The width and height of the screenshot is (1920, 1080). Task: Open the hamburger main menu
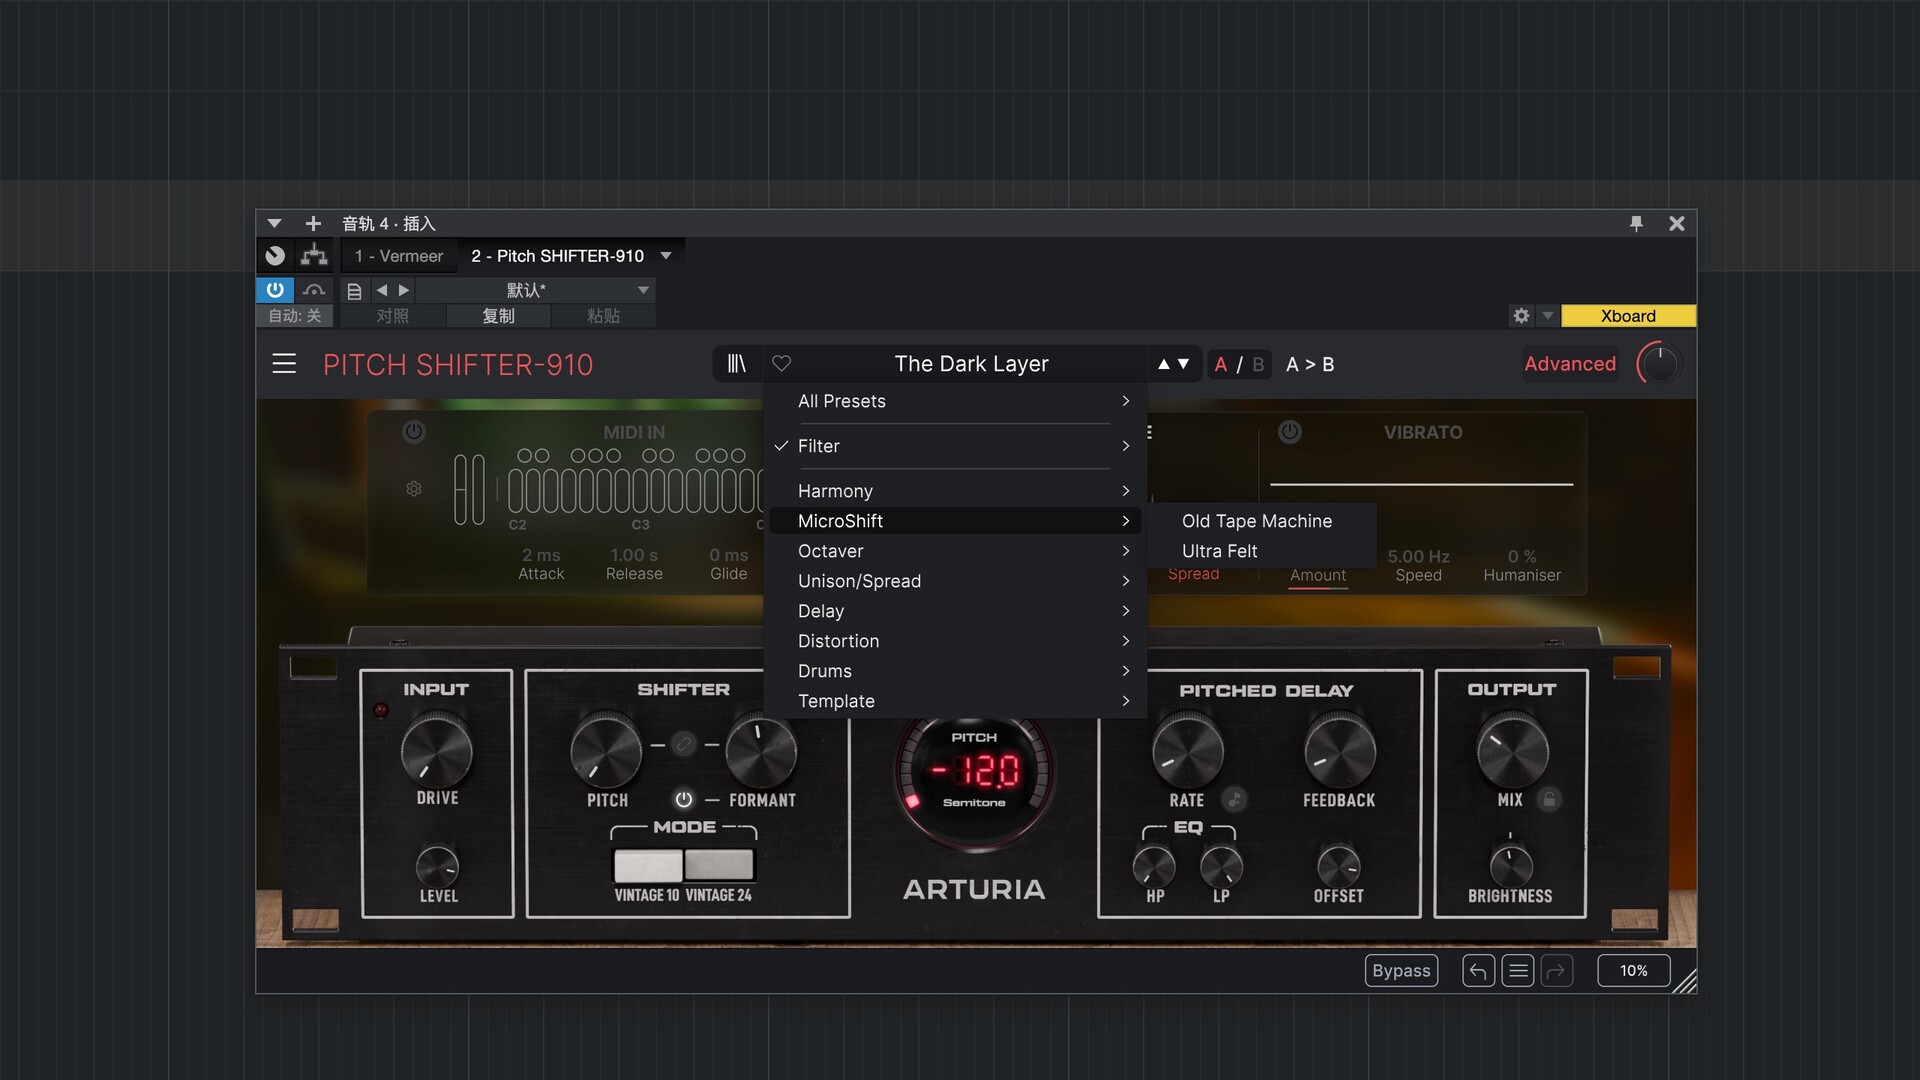[x=284, y=364]
